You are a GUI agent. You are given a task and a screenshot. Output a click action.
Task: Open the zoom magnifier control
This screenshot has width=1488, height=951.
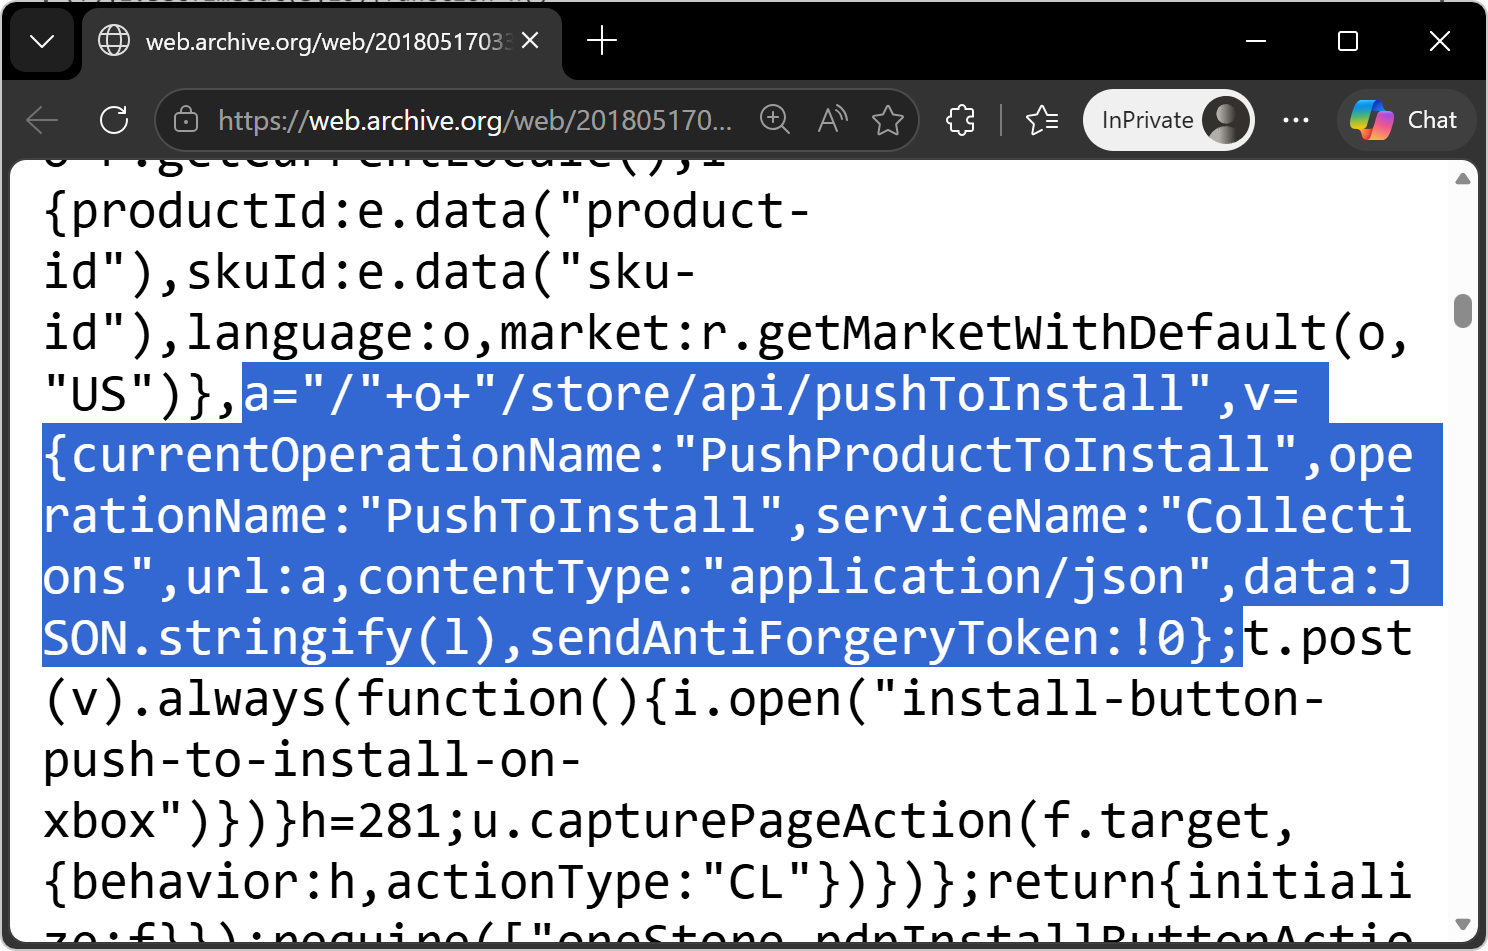pos(775,120)
